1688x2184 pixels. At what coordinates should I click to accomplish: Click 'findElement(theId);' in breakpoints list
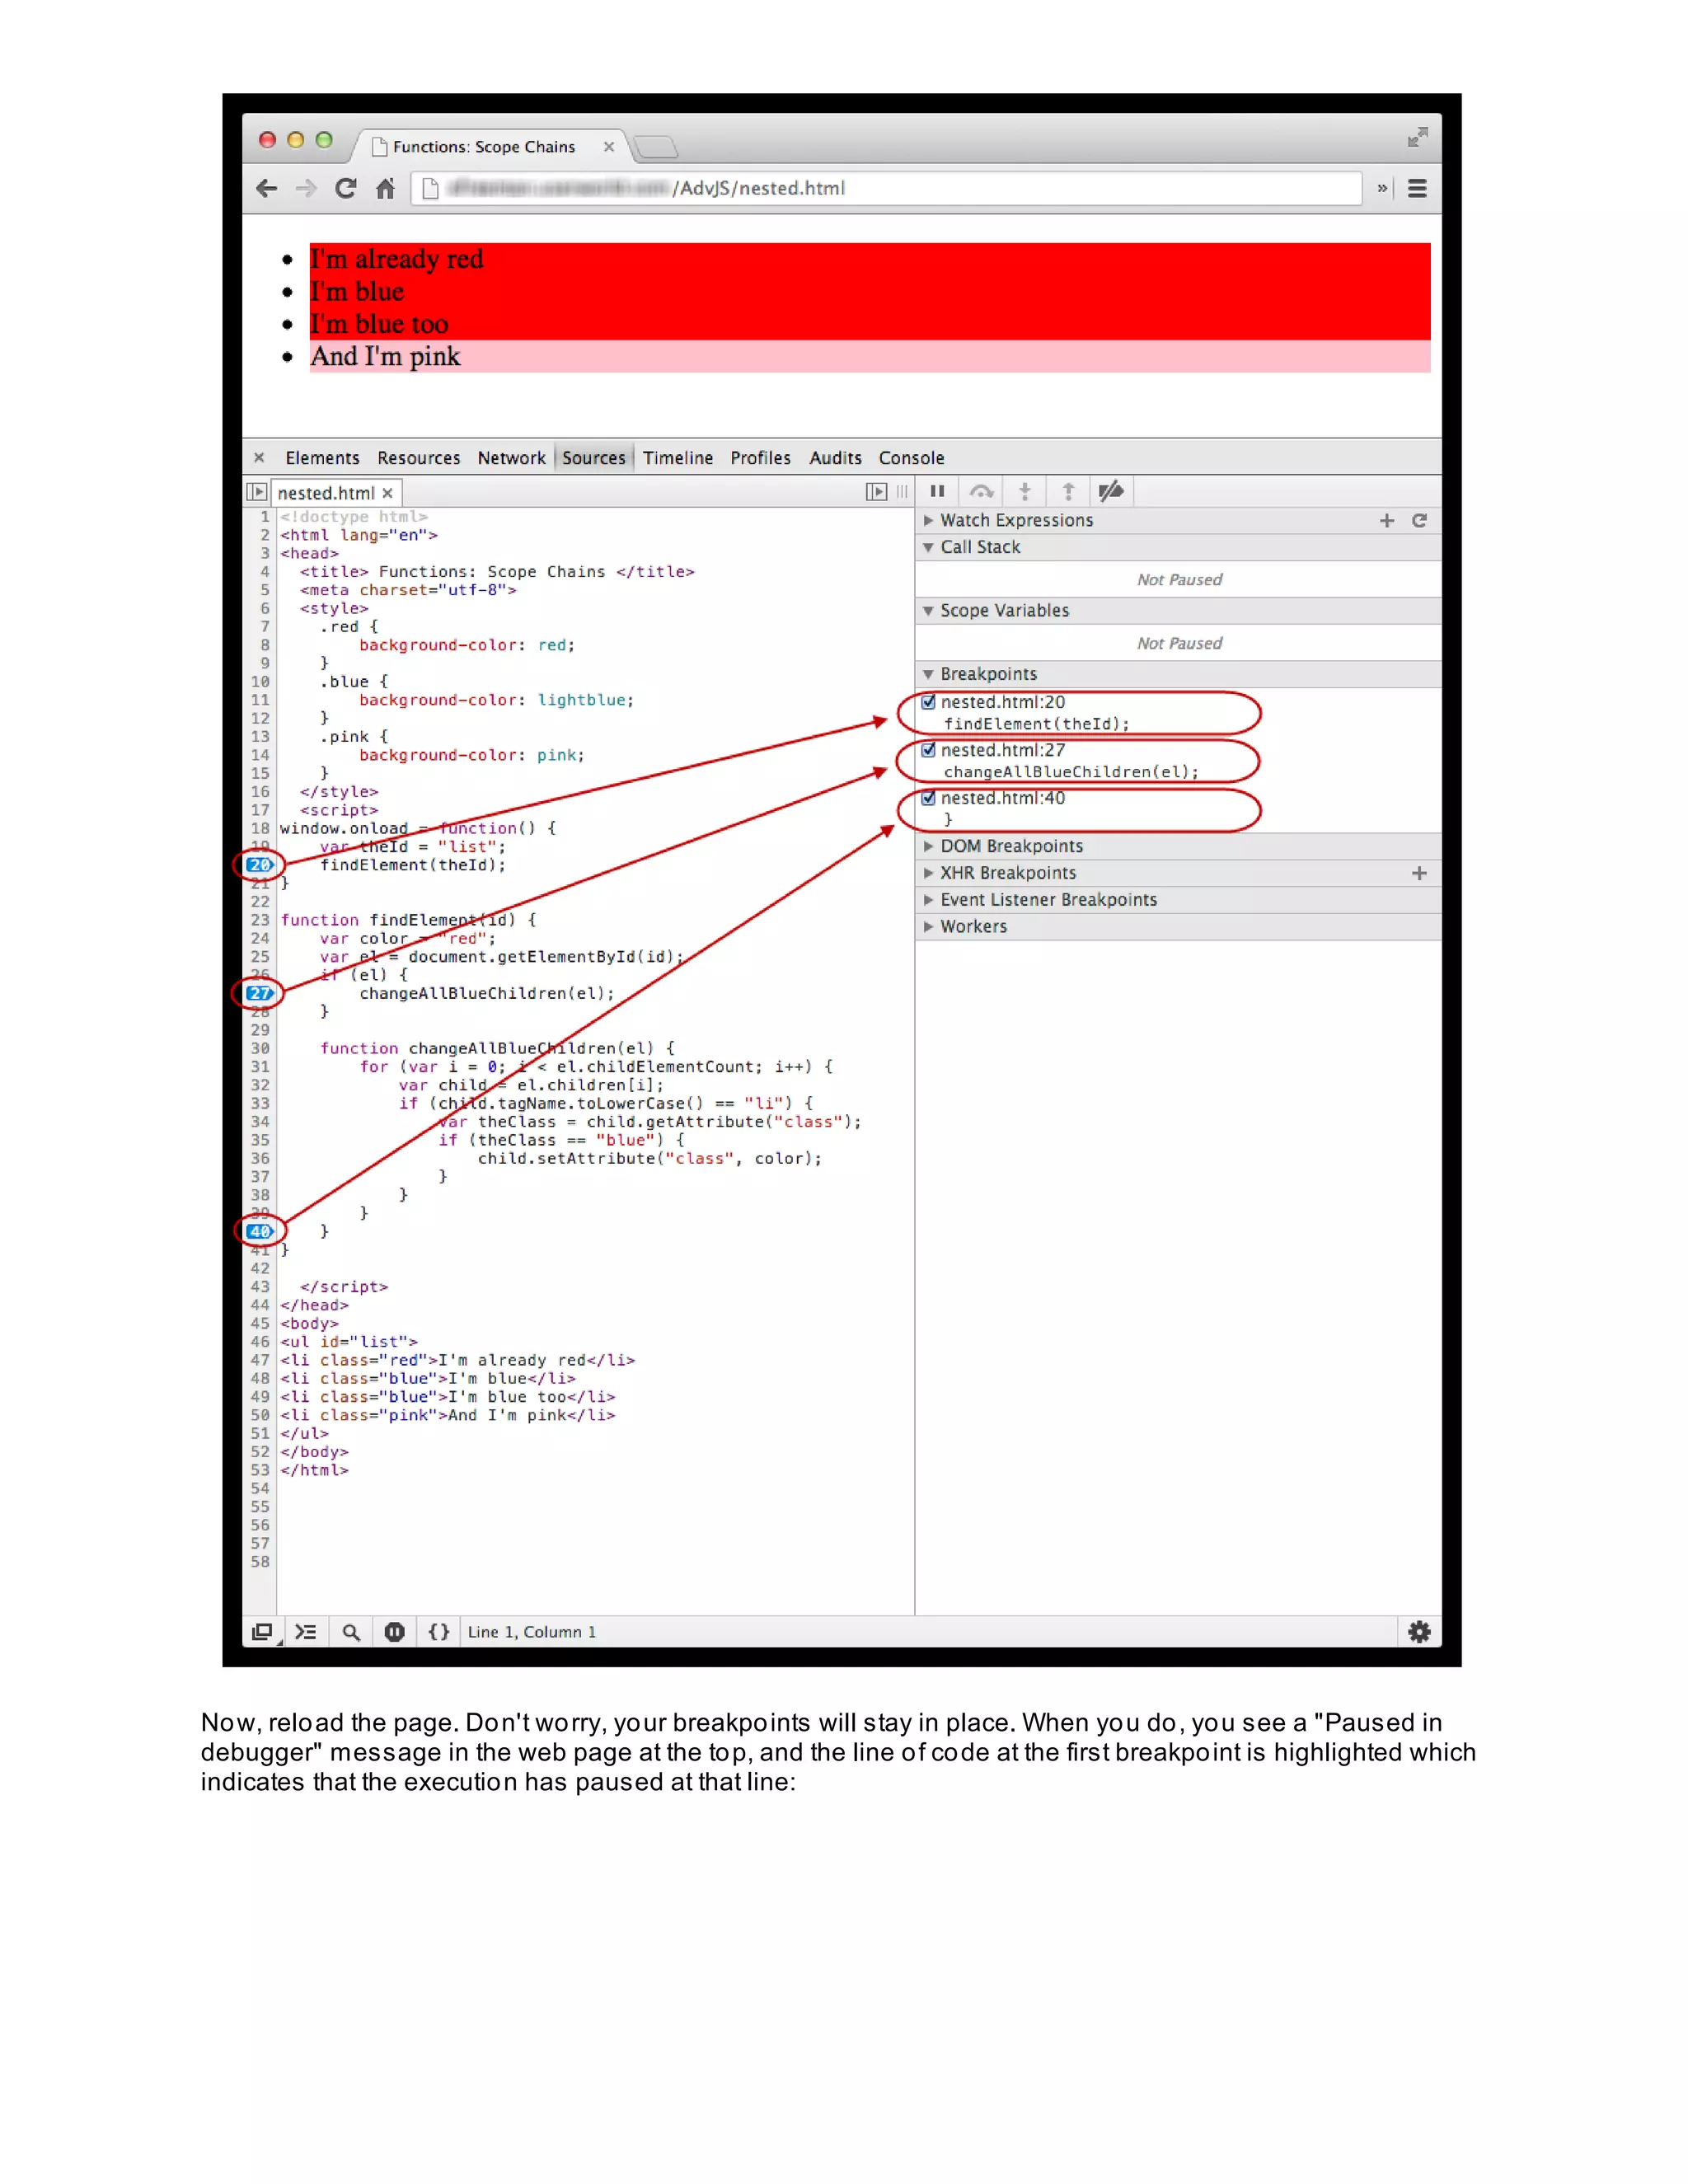tap(1036, 724)
